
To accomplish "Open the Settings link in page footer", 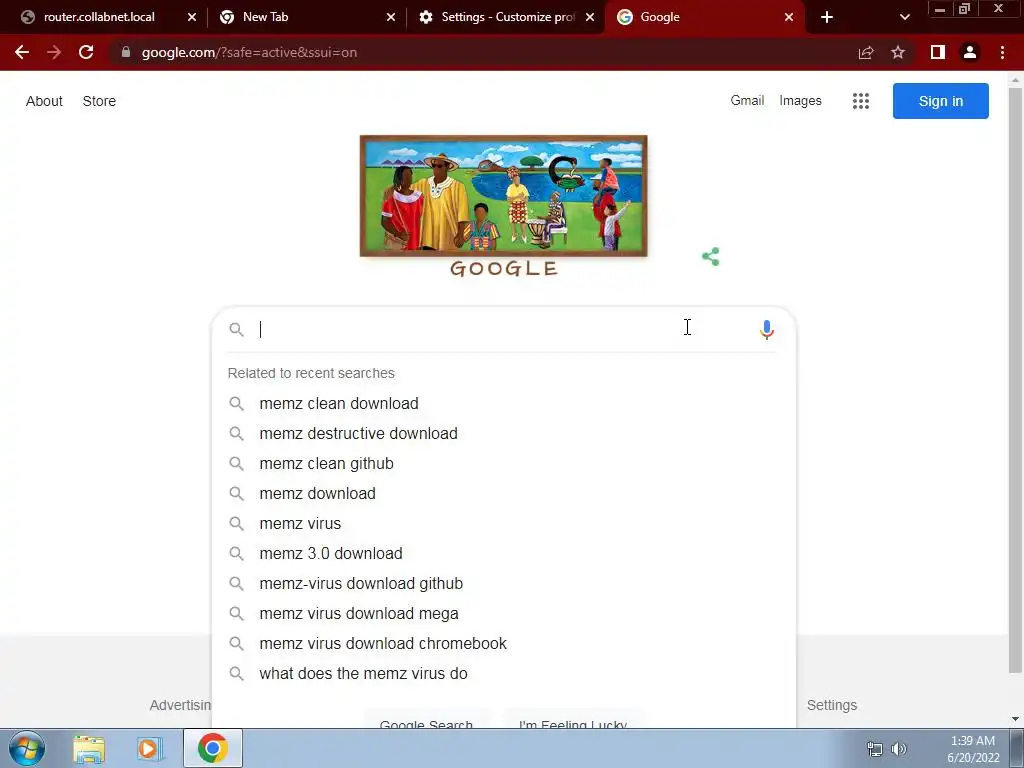I will coord(831,705).
